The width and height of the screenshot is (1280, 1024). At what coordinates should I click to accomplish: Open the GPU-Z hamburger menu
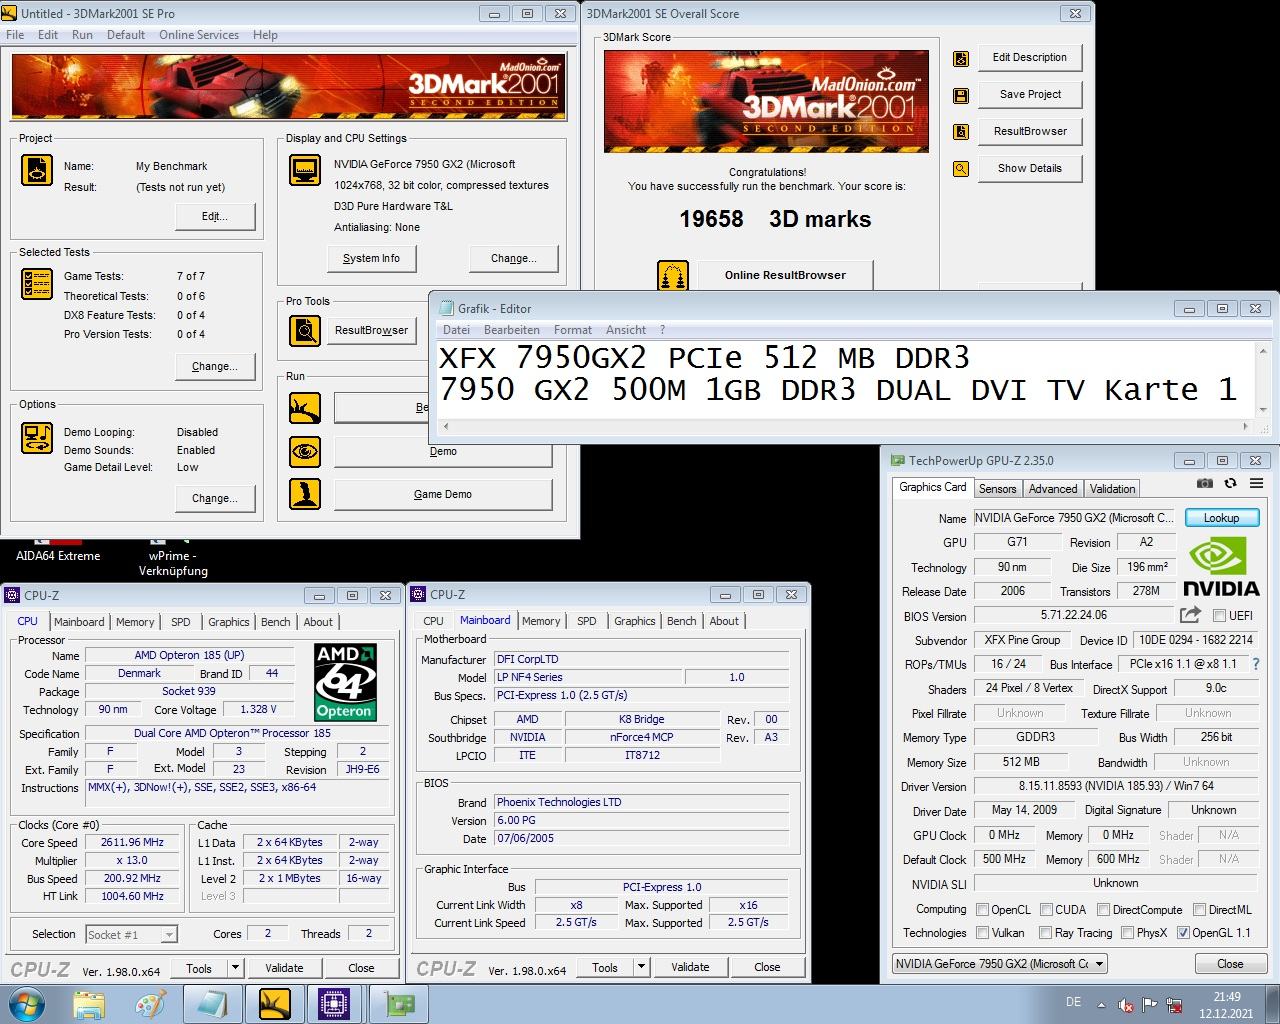pos(1256,483)
